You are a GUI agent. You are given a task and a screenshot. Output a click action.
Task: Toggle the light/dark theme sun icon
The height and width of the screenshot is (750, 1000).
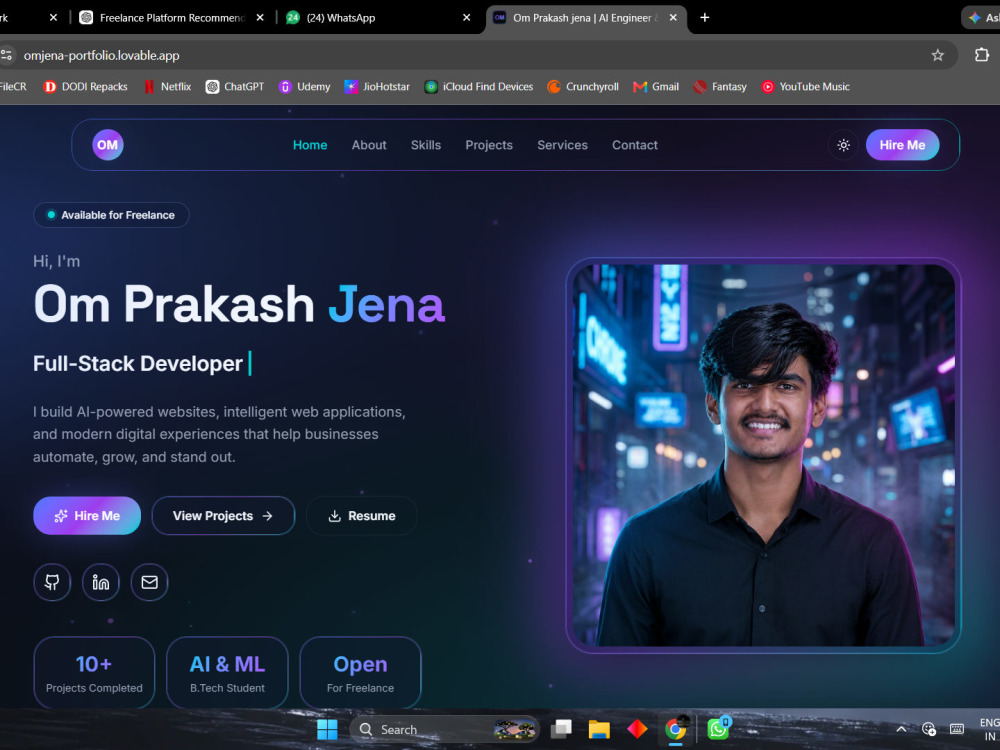(x=843, y=145)
